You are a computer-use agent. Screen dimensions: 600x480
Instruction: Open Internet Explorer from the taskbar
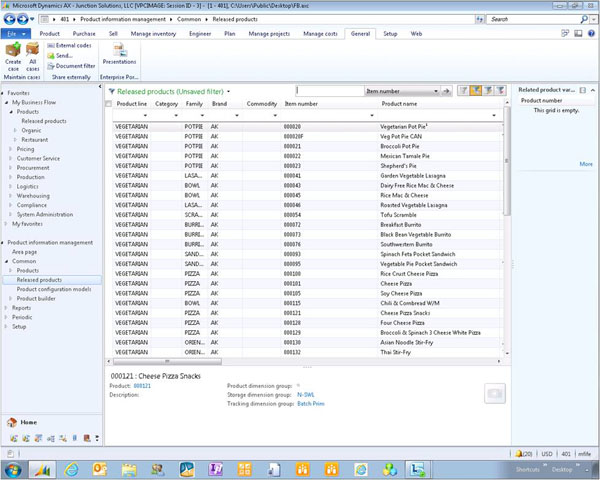[71, 468]
